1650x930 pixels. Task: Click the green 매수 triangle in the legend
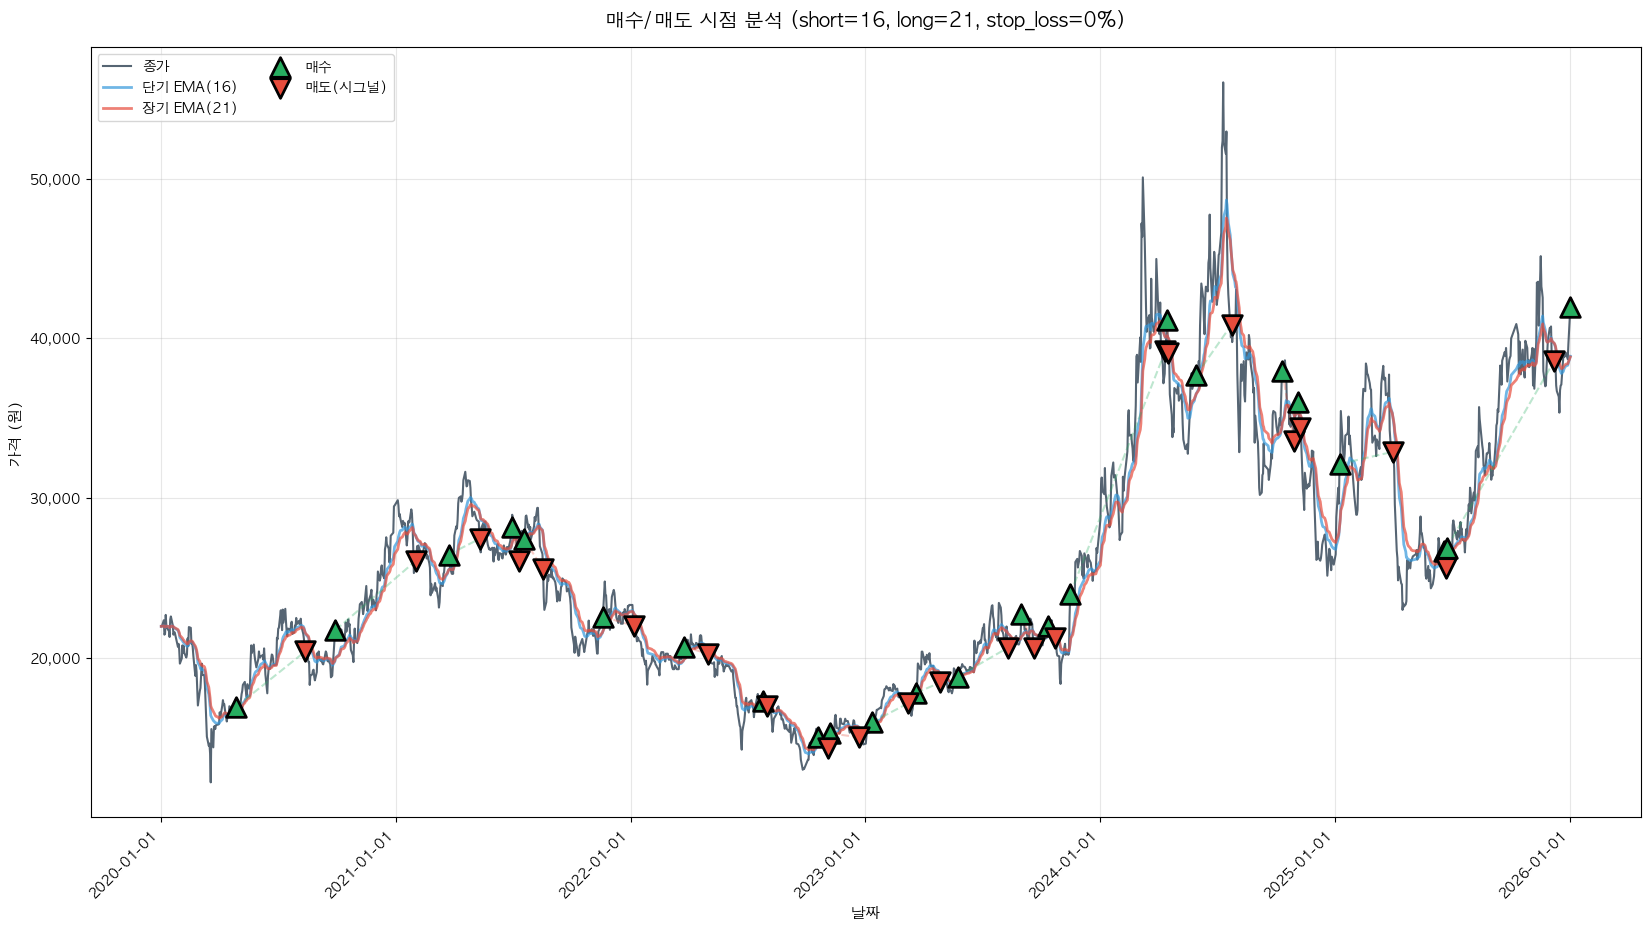point(280,68)
